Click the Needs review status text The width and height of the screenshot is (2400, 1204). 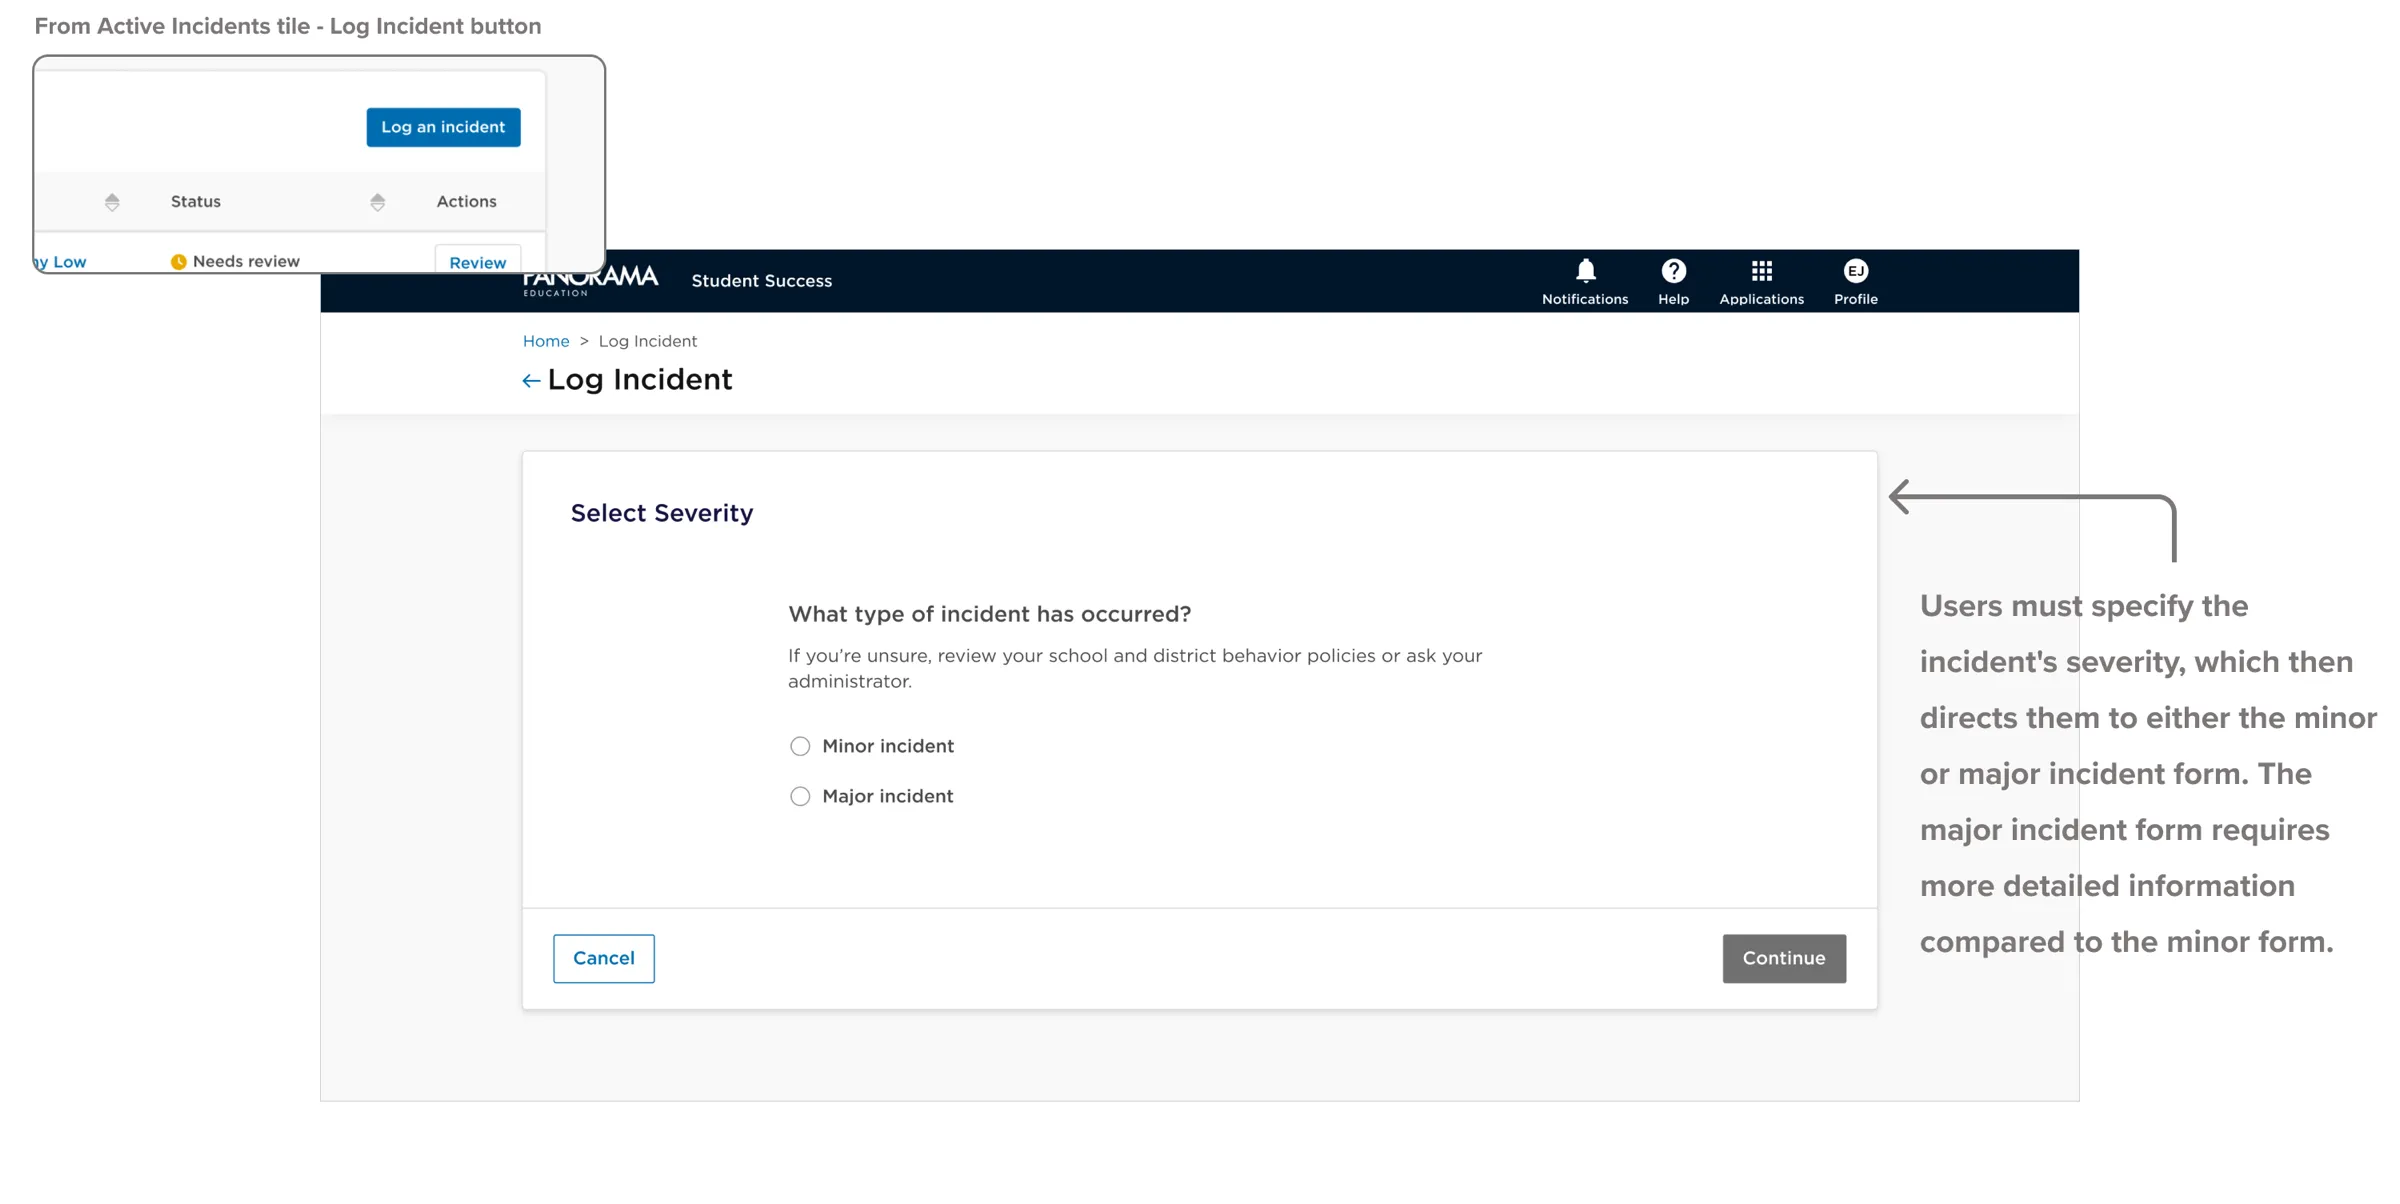[245, 261]
